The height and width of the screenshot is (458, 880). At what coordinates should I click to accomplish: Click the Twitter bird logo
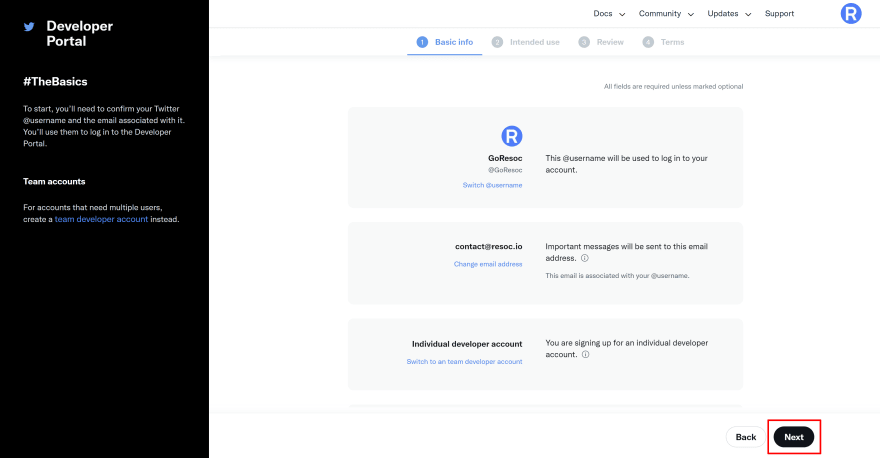pos(29,26)
